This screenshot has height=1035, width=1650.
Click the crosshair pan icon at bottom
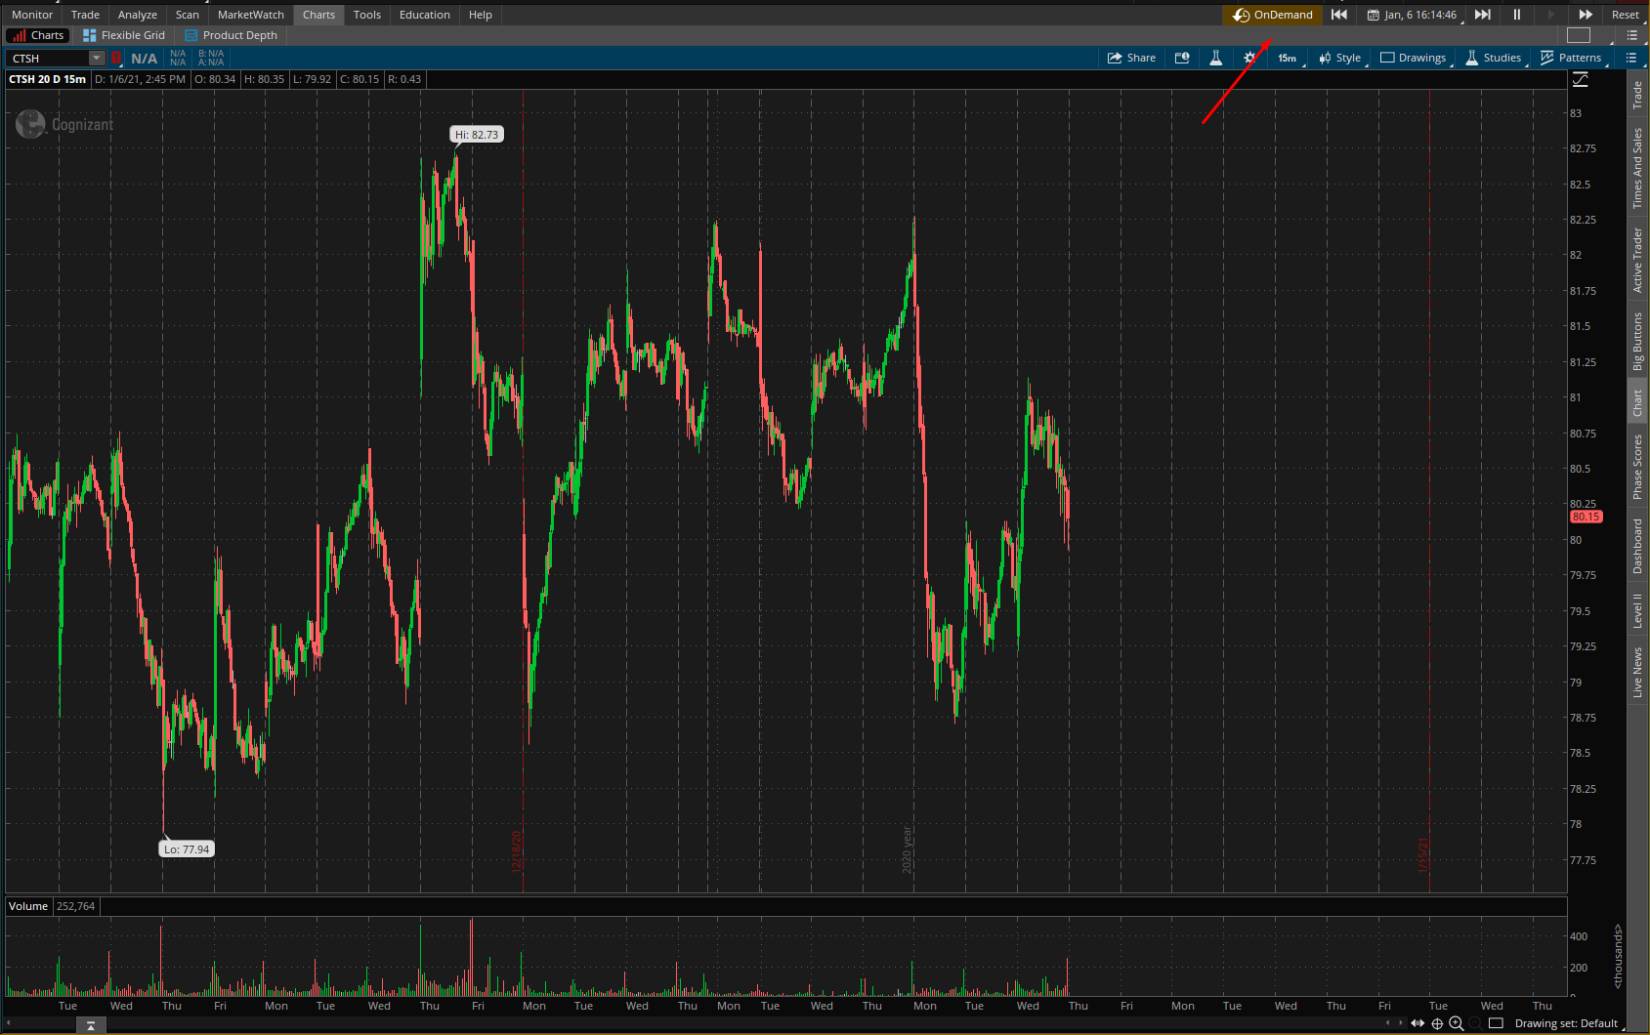click(1437, 1023)
